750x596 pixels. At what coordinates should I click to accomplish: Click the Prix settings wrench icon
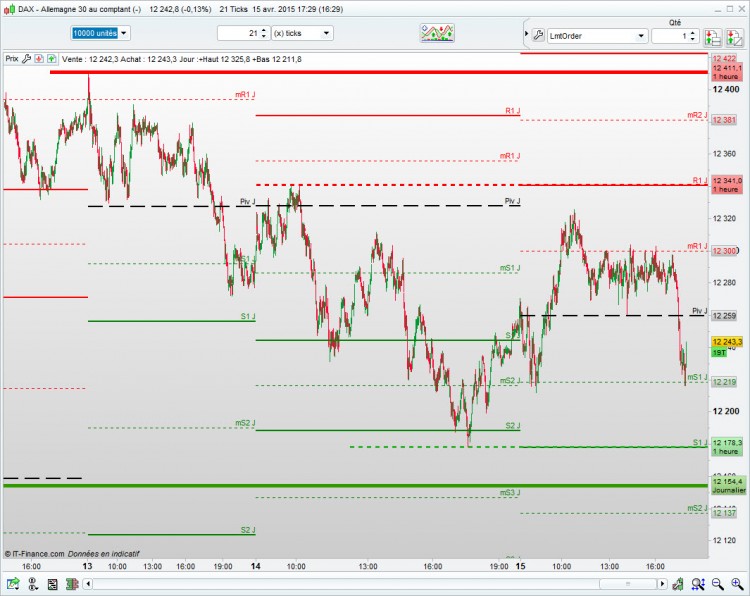[x=26, y=59]
